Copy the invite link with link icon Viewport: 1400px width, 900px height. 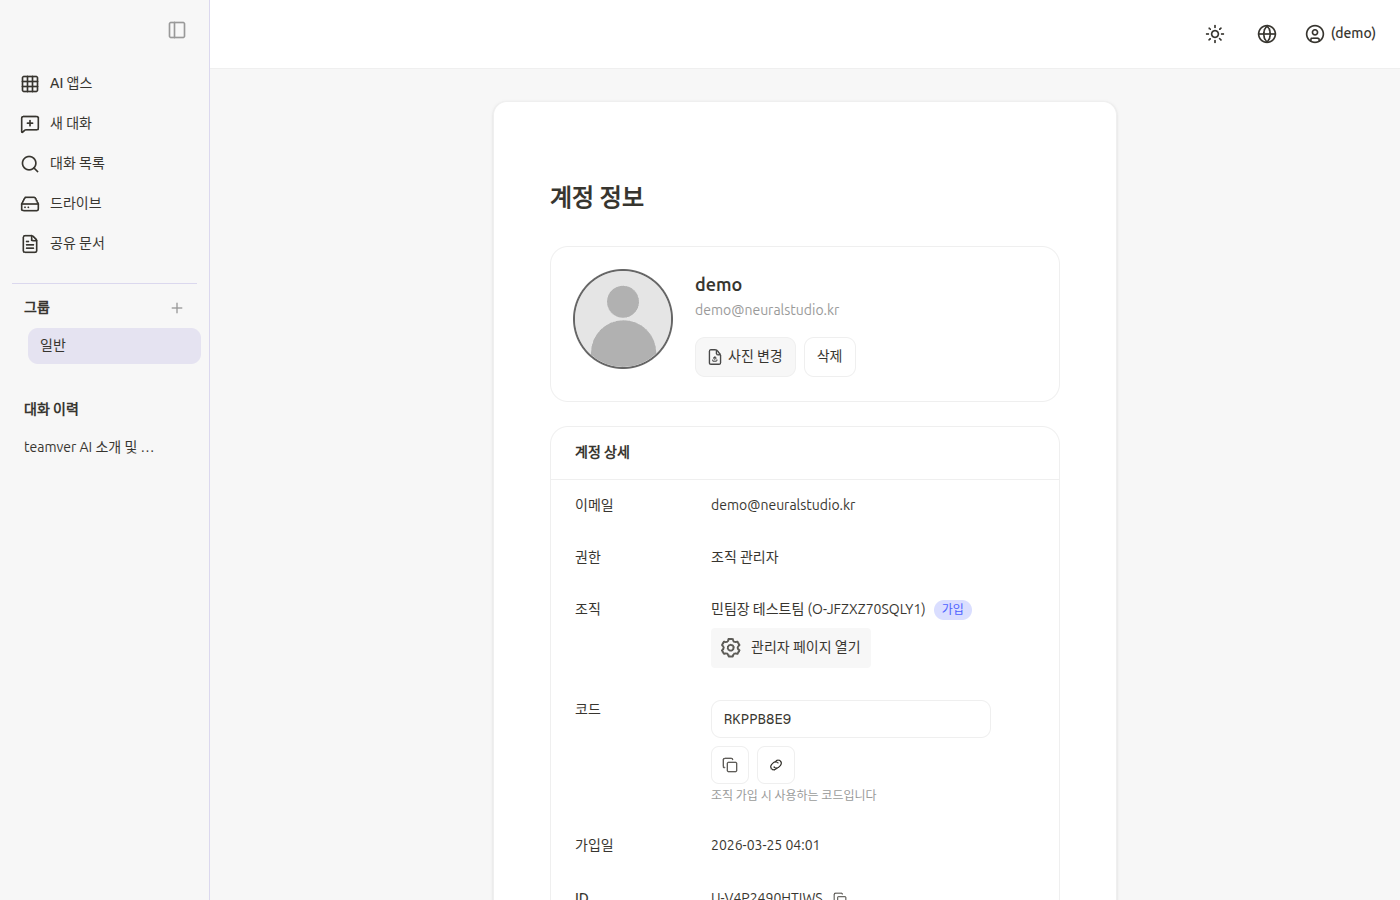776,765
